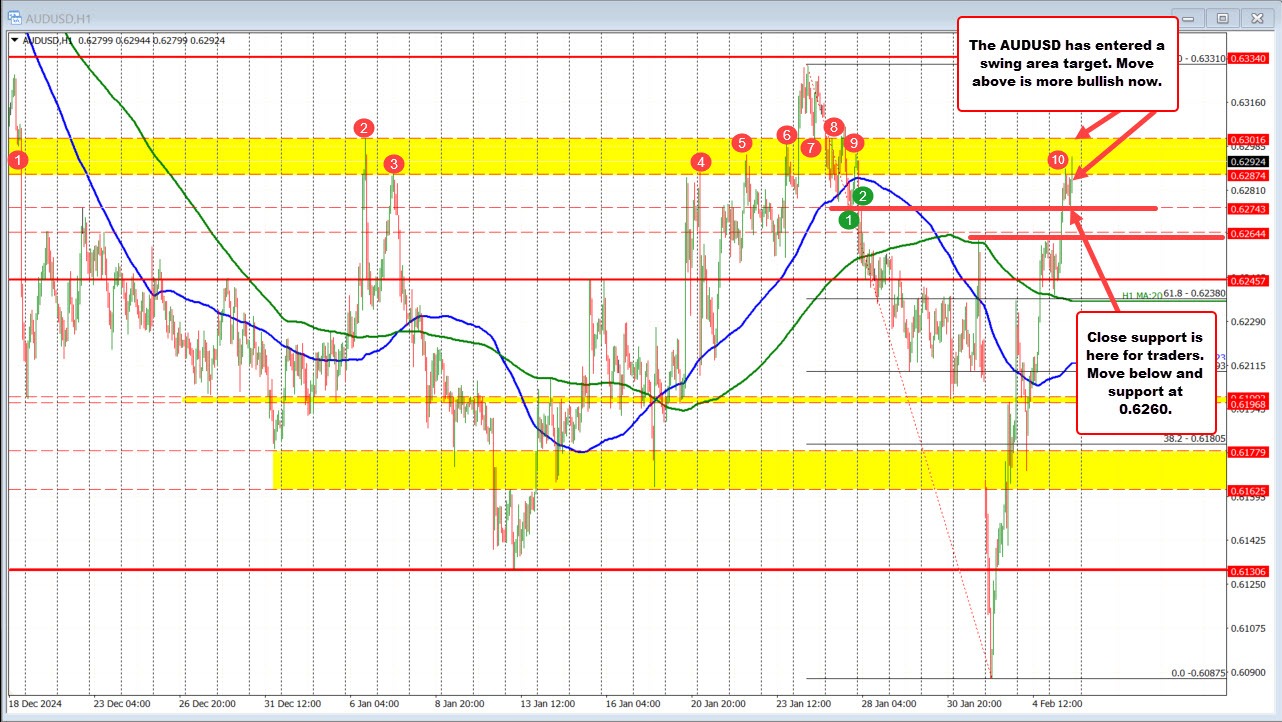Select the 0.61968 red price tag
The height and width of the screenshot is (722, 1282).
tap(1248, 404)
